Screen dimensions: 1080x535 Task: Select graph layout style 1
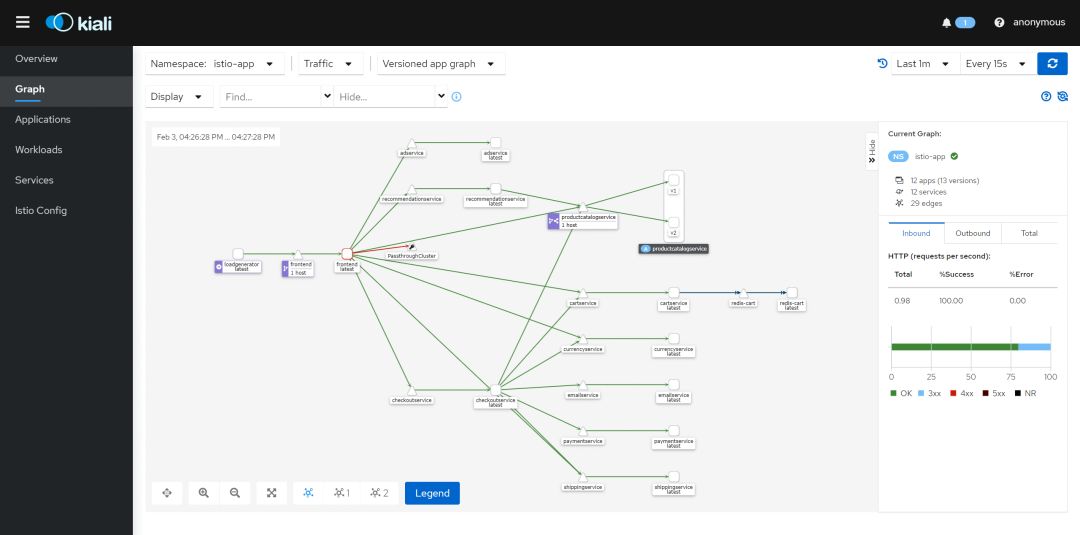tap(342, 493)
